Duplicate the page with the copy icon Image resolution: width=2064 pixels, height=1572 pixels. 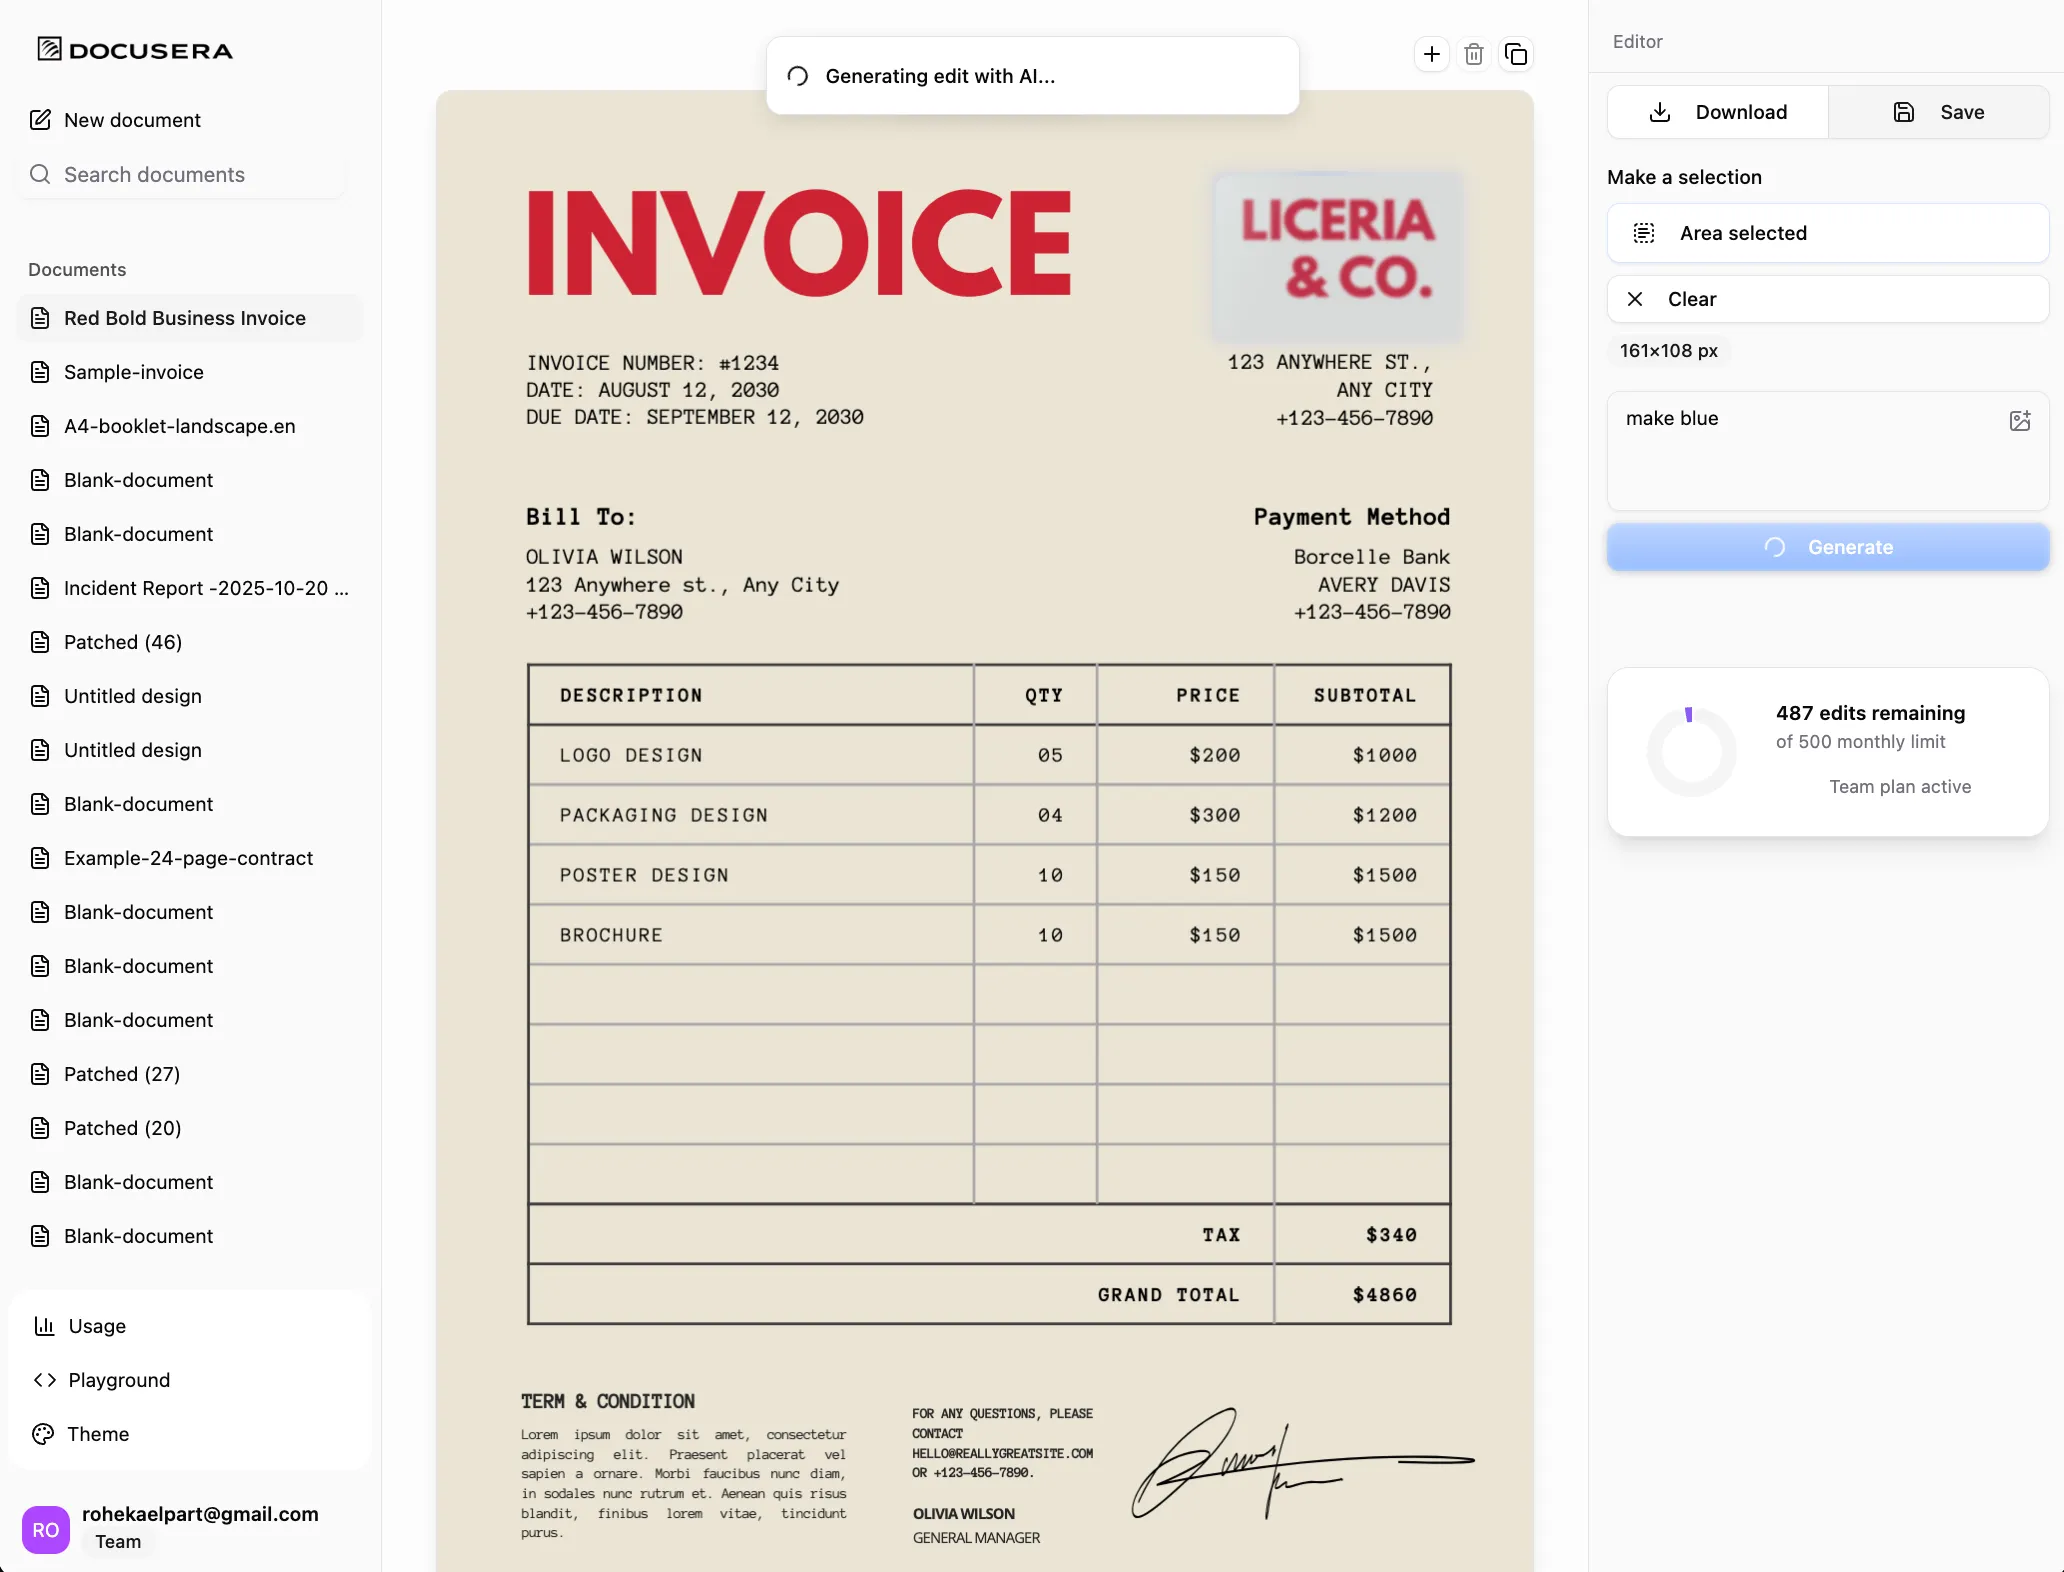click(x=1516, y=54)
